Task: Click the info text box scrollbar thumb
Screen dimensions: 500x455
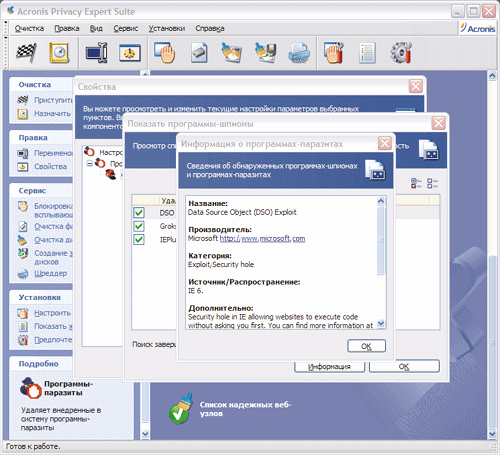Action: pyautogui.click(x=381, y=240)
